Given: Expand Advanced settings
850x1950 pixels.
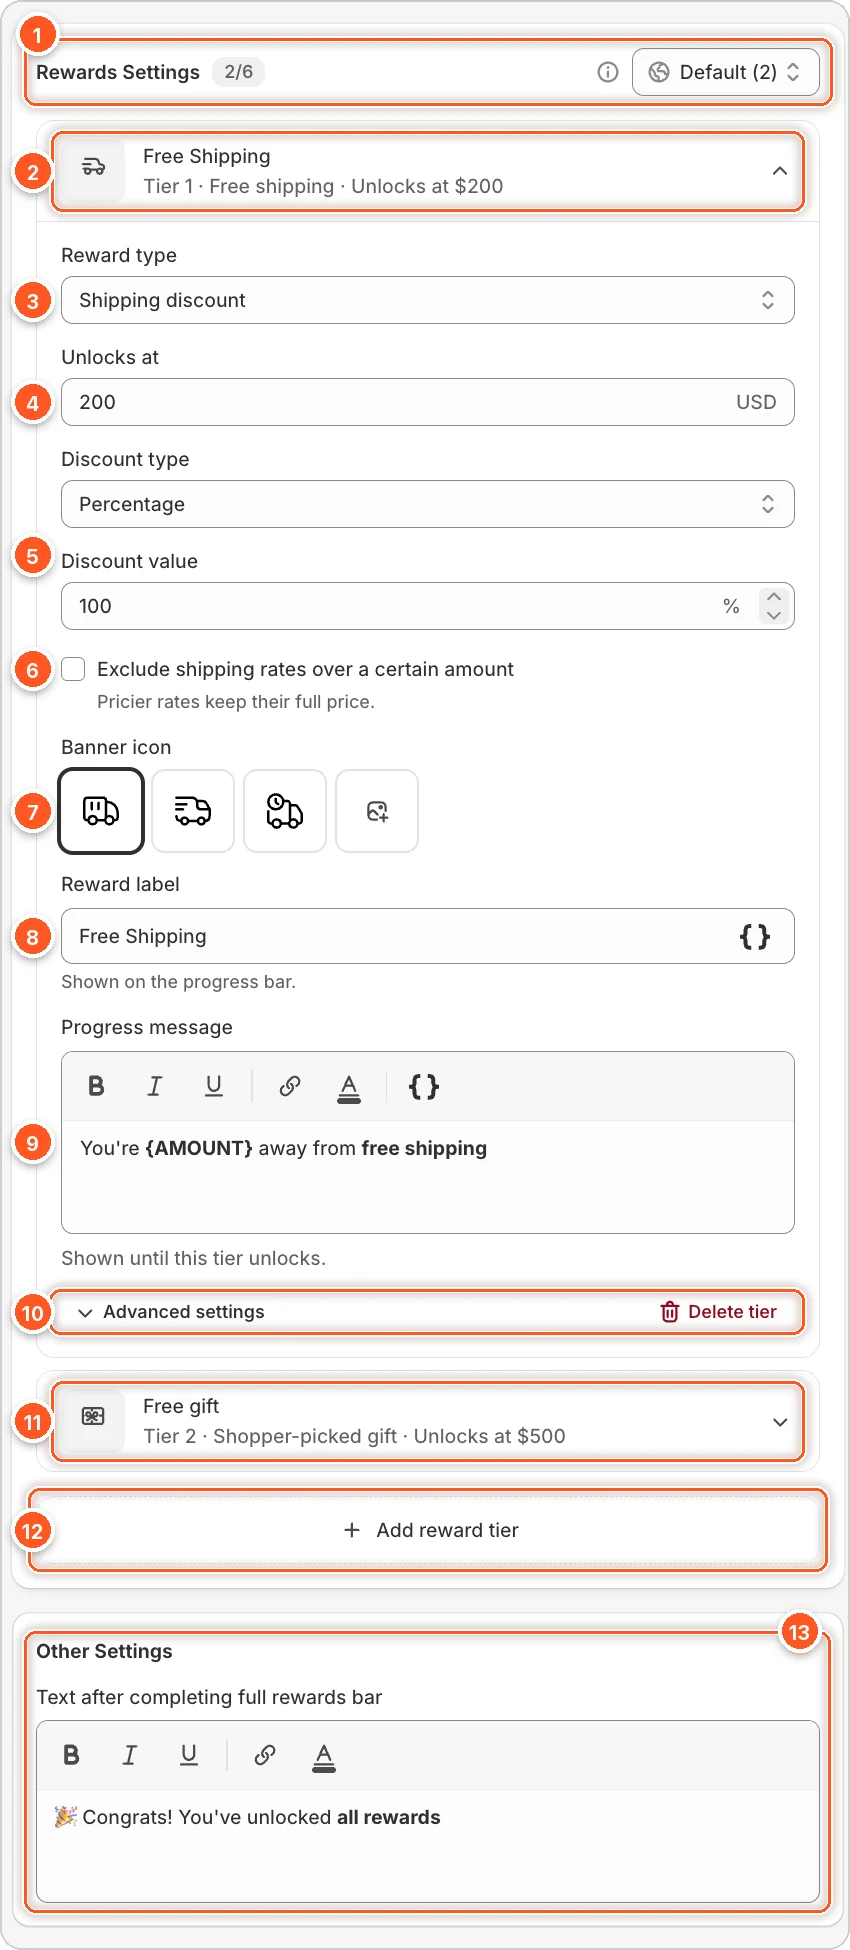Looking at the screenshot, I should point(171,1312).
